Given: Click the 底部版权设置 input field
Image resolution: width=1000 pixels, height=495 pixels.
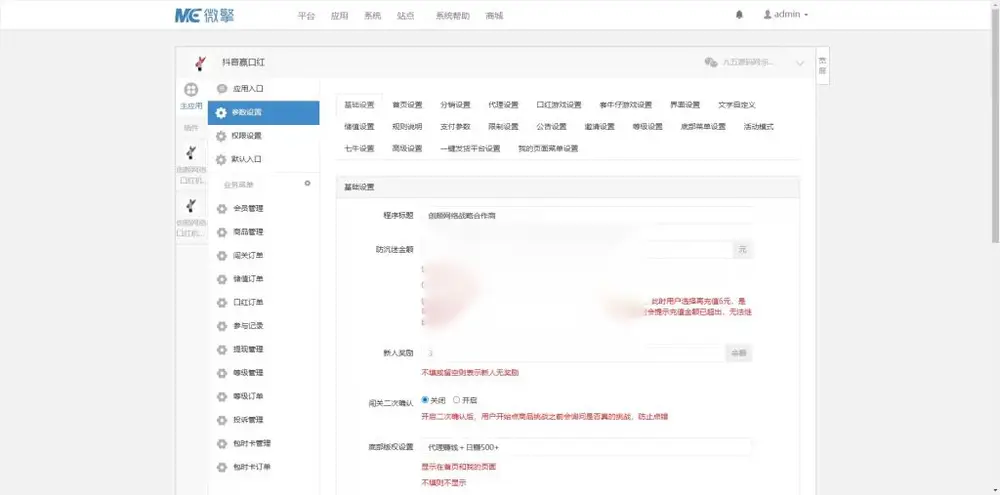Looking at the screenshot, I should 587,447.
